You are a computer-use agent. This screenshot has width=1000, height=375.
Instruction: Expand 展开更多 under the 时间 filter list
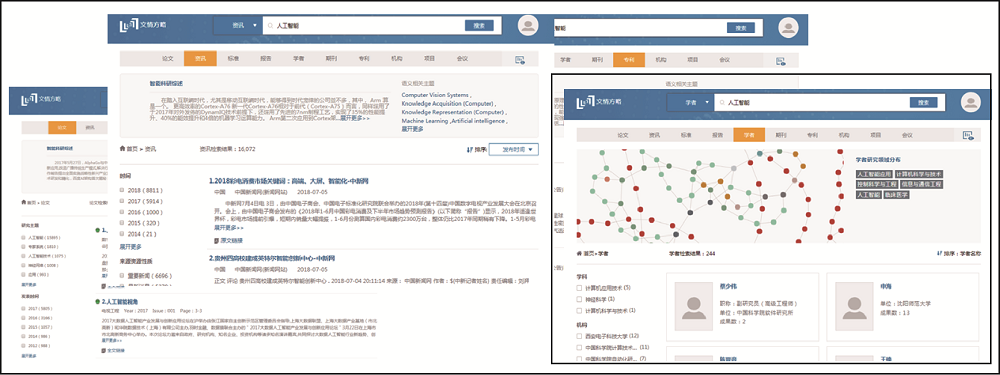point(130,246)
